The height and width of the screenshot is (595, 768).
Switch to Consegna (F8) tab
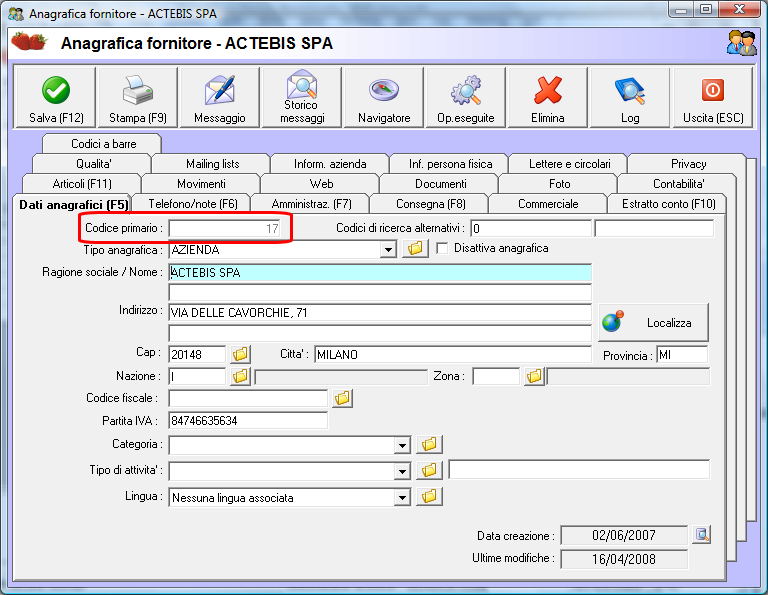[x=431, y=204]
